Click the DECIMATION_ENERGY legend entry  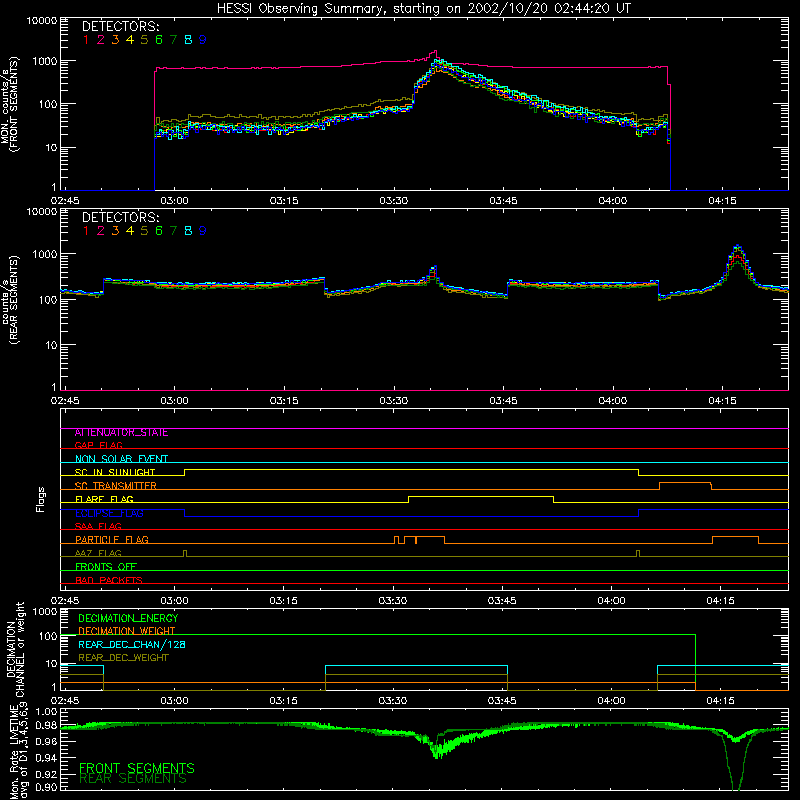pyautogui.click(x=128, y=618)
